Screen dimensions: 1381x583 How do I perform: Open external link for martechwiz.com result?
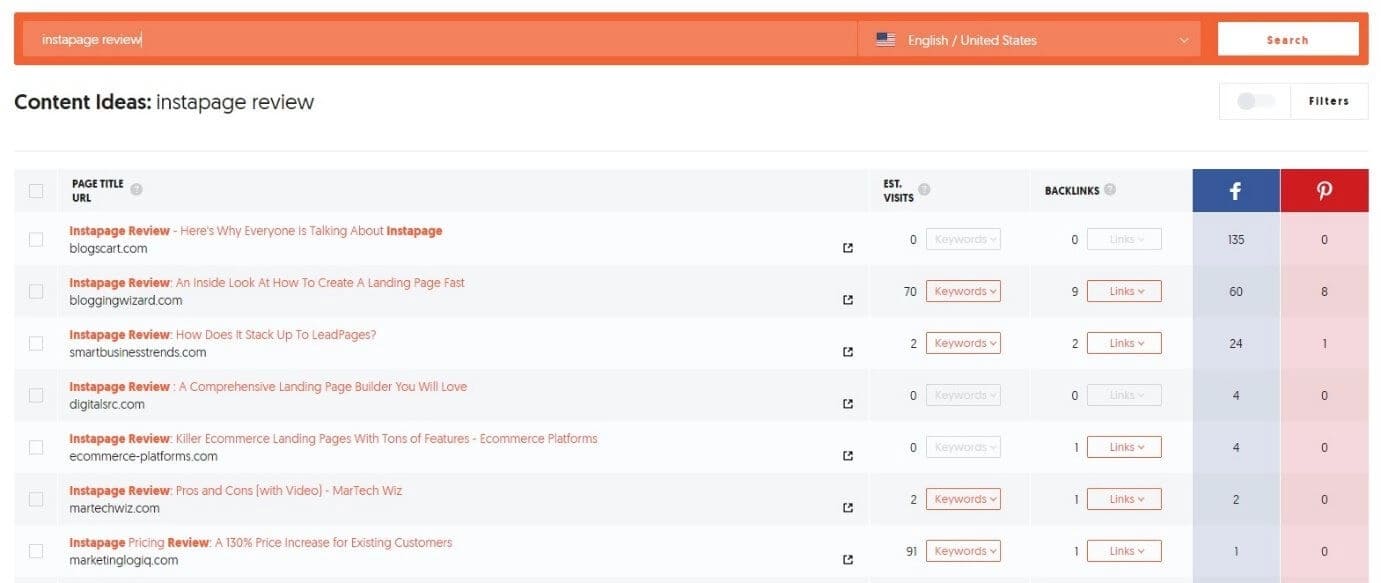848,508
